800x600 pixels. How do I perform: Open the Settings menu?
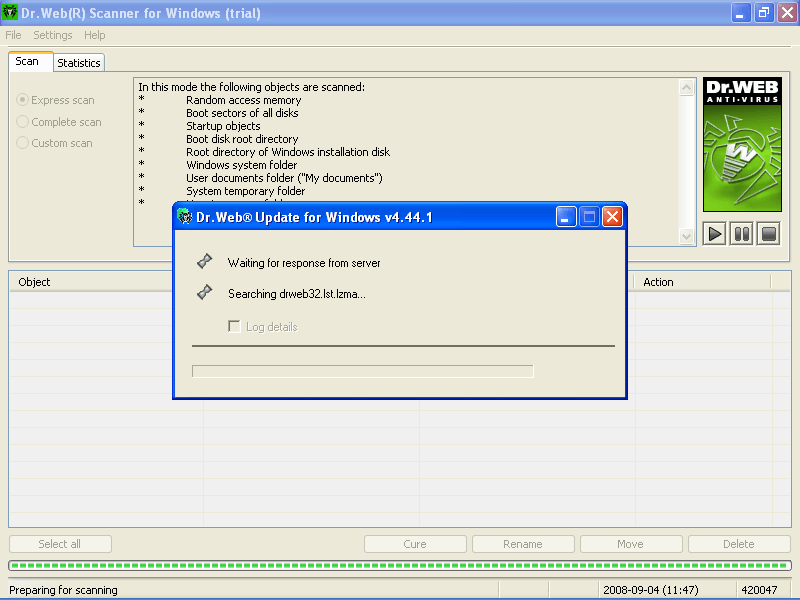click(52, 35)
